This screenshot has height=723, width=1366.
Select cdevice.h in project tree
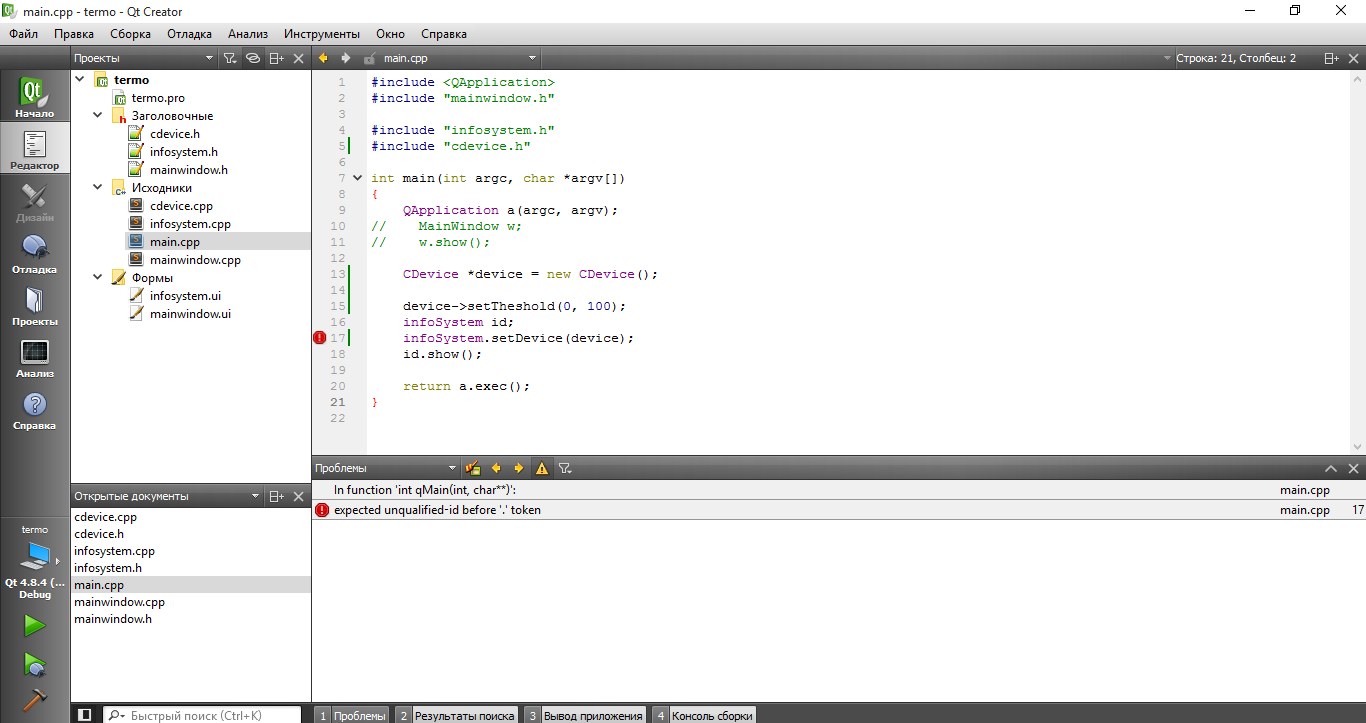[x=174, y=134]
